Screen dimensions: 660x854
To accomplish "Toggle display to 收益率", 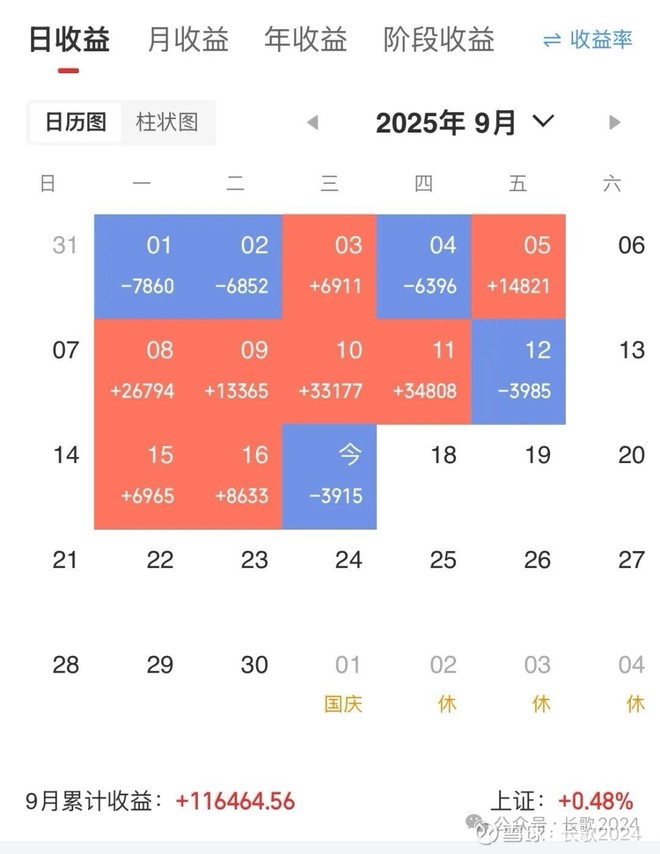I will (601, 40).
